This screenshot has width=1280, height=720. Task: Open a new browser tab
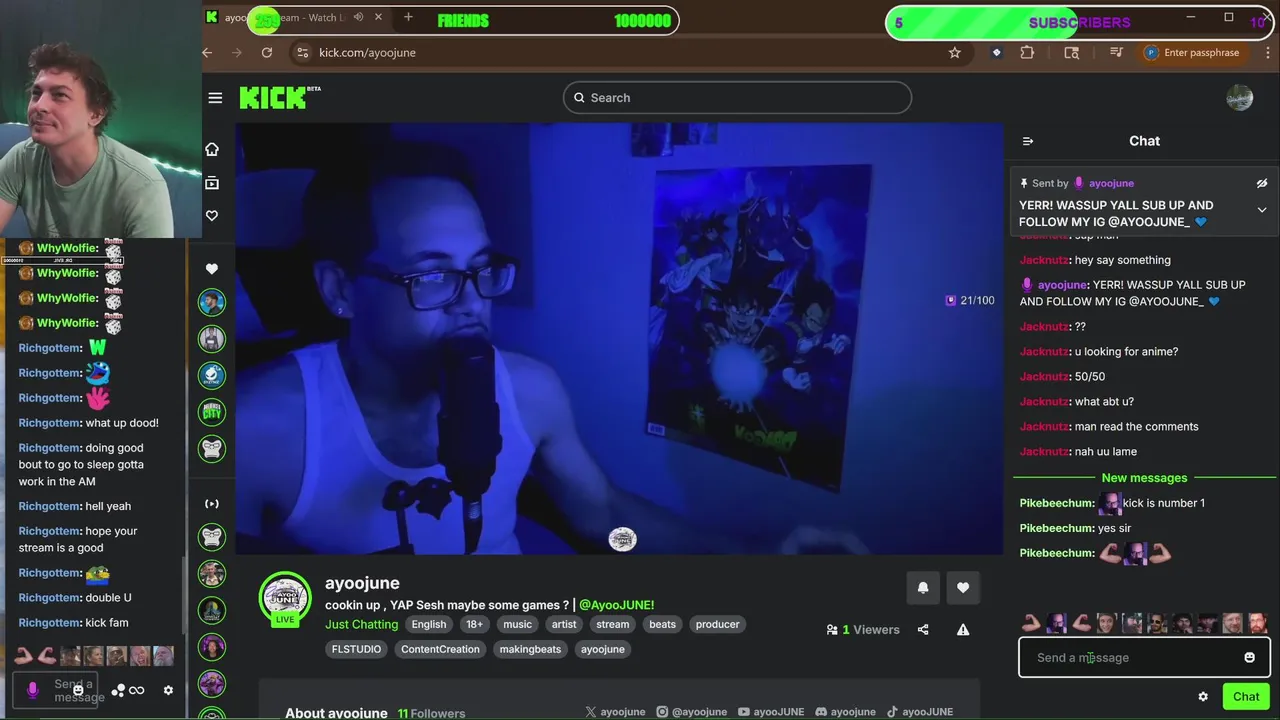click(408, 17)
